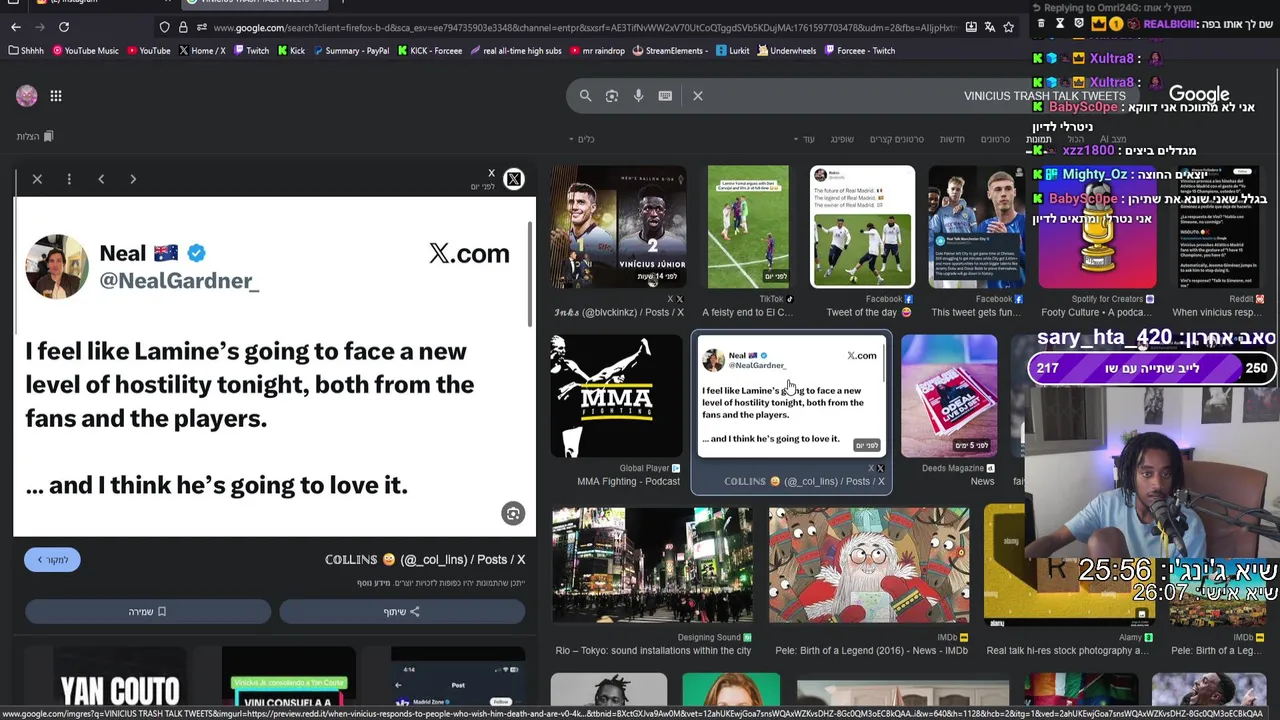Open the StreamElements bookmark
This screenshot has width=1280, height=720.
tap(669, 50)
